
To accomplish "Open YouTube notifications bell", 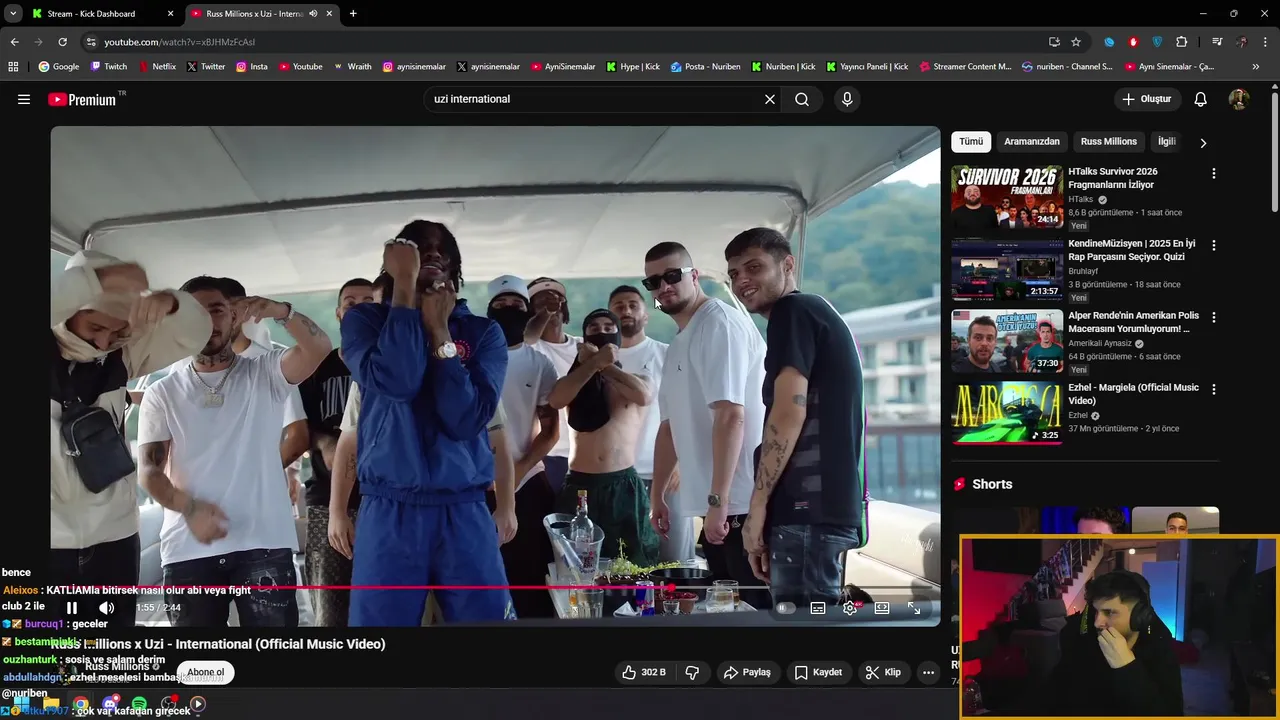I will 1201,99.
